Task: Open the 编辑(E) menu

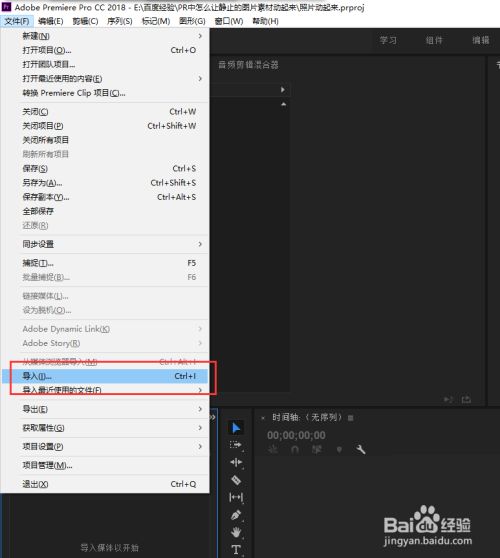Action: coord(51,21)
